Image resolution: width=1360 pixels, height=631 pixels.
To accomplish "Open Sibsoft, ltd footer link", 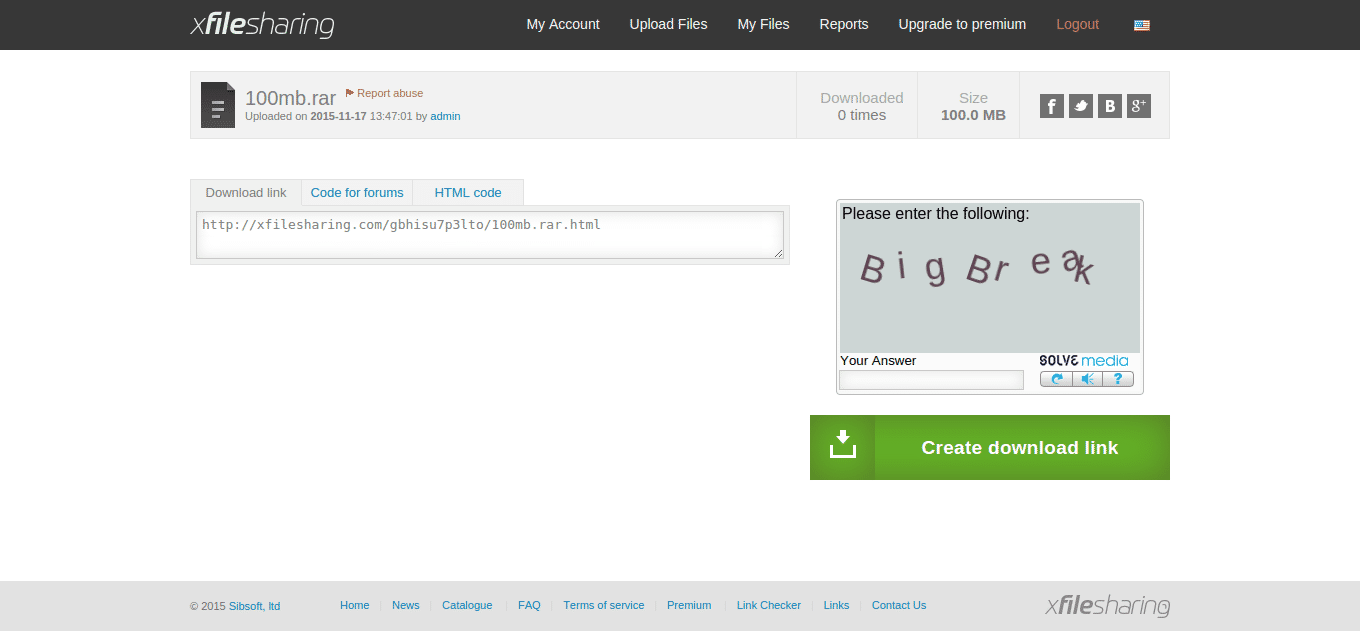I will pos(254,606).
